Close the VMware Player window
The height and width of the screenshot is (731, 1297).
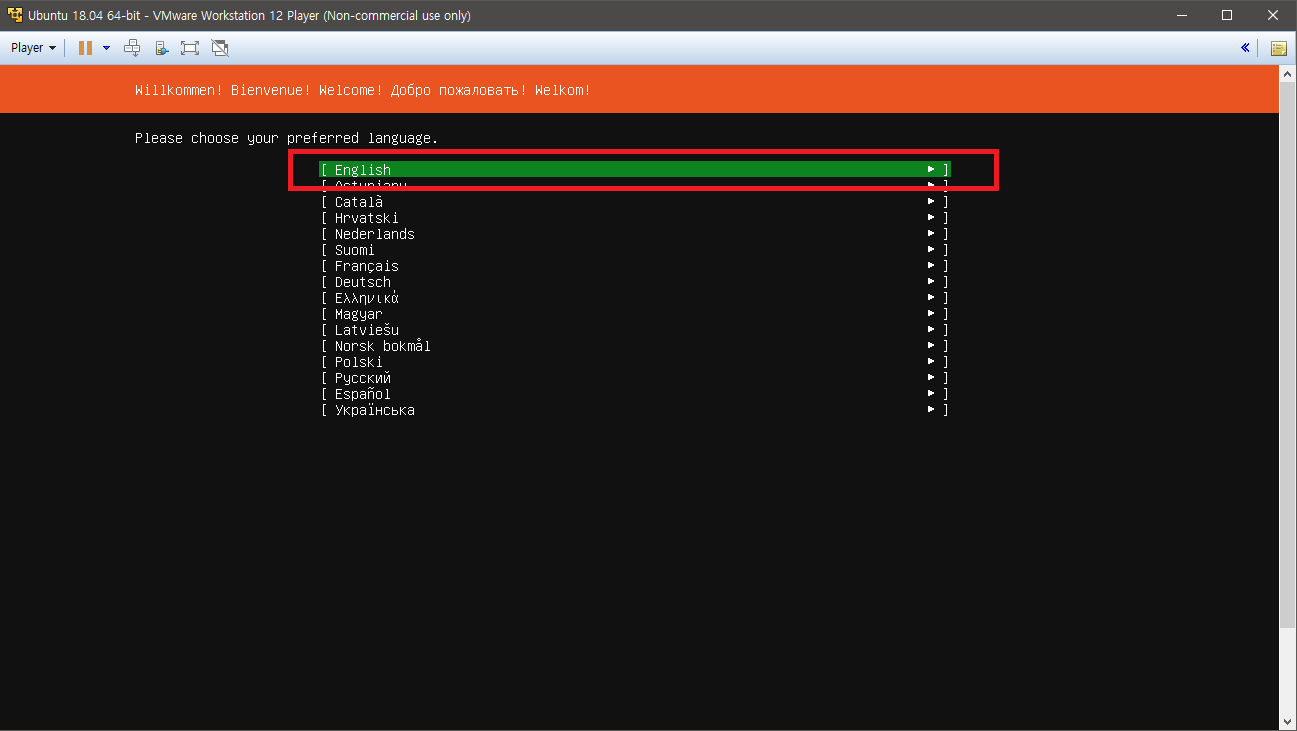(x=1273, y=15)
